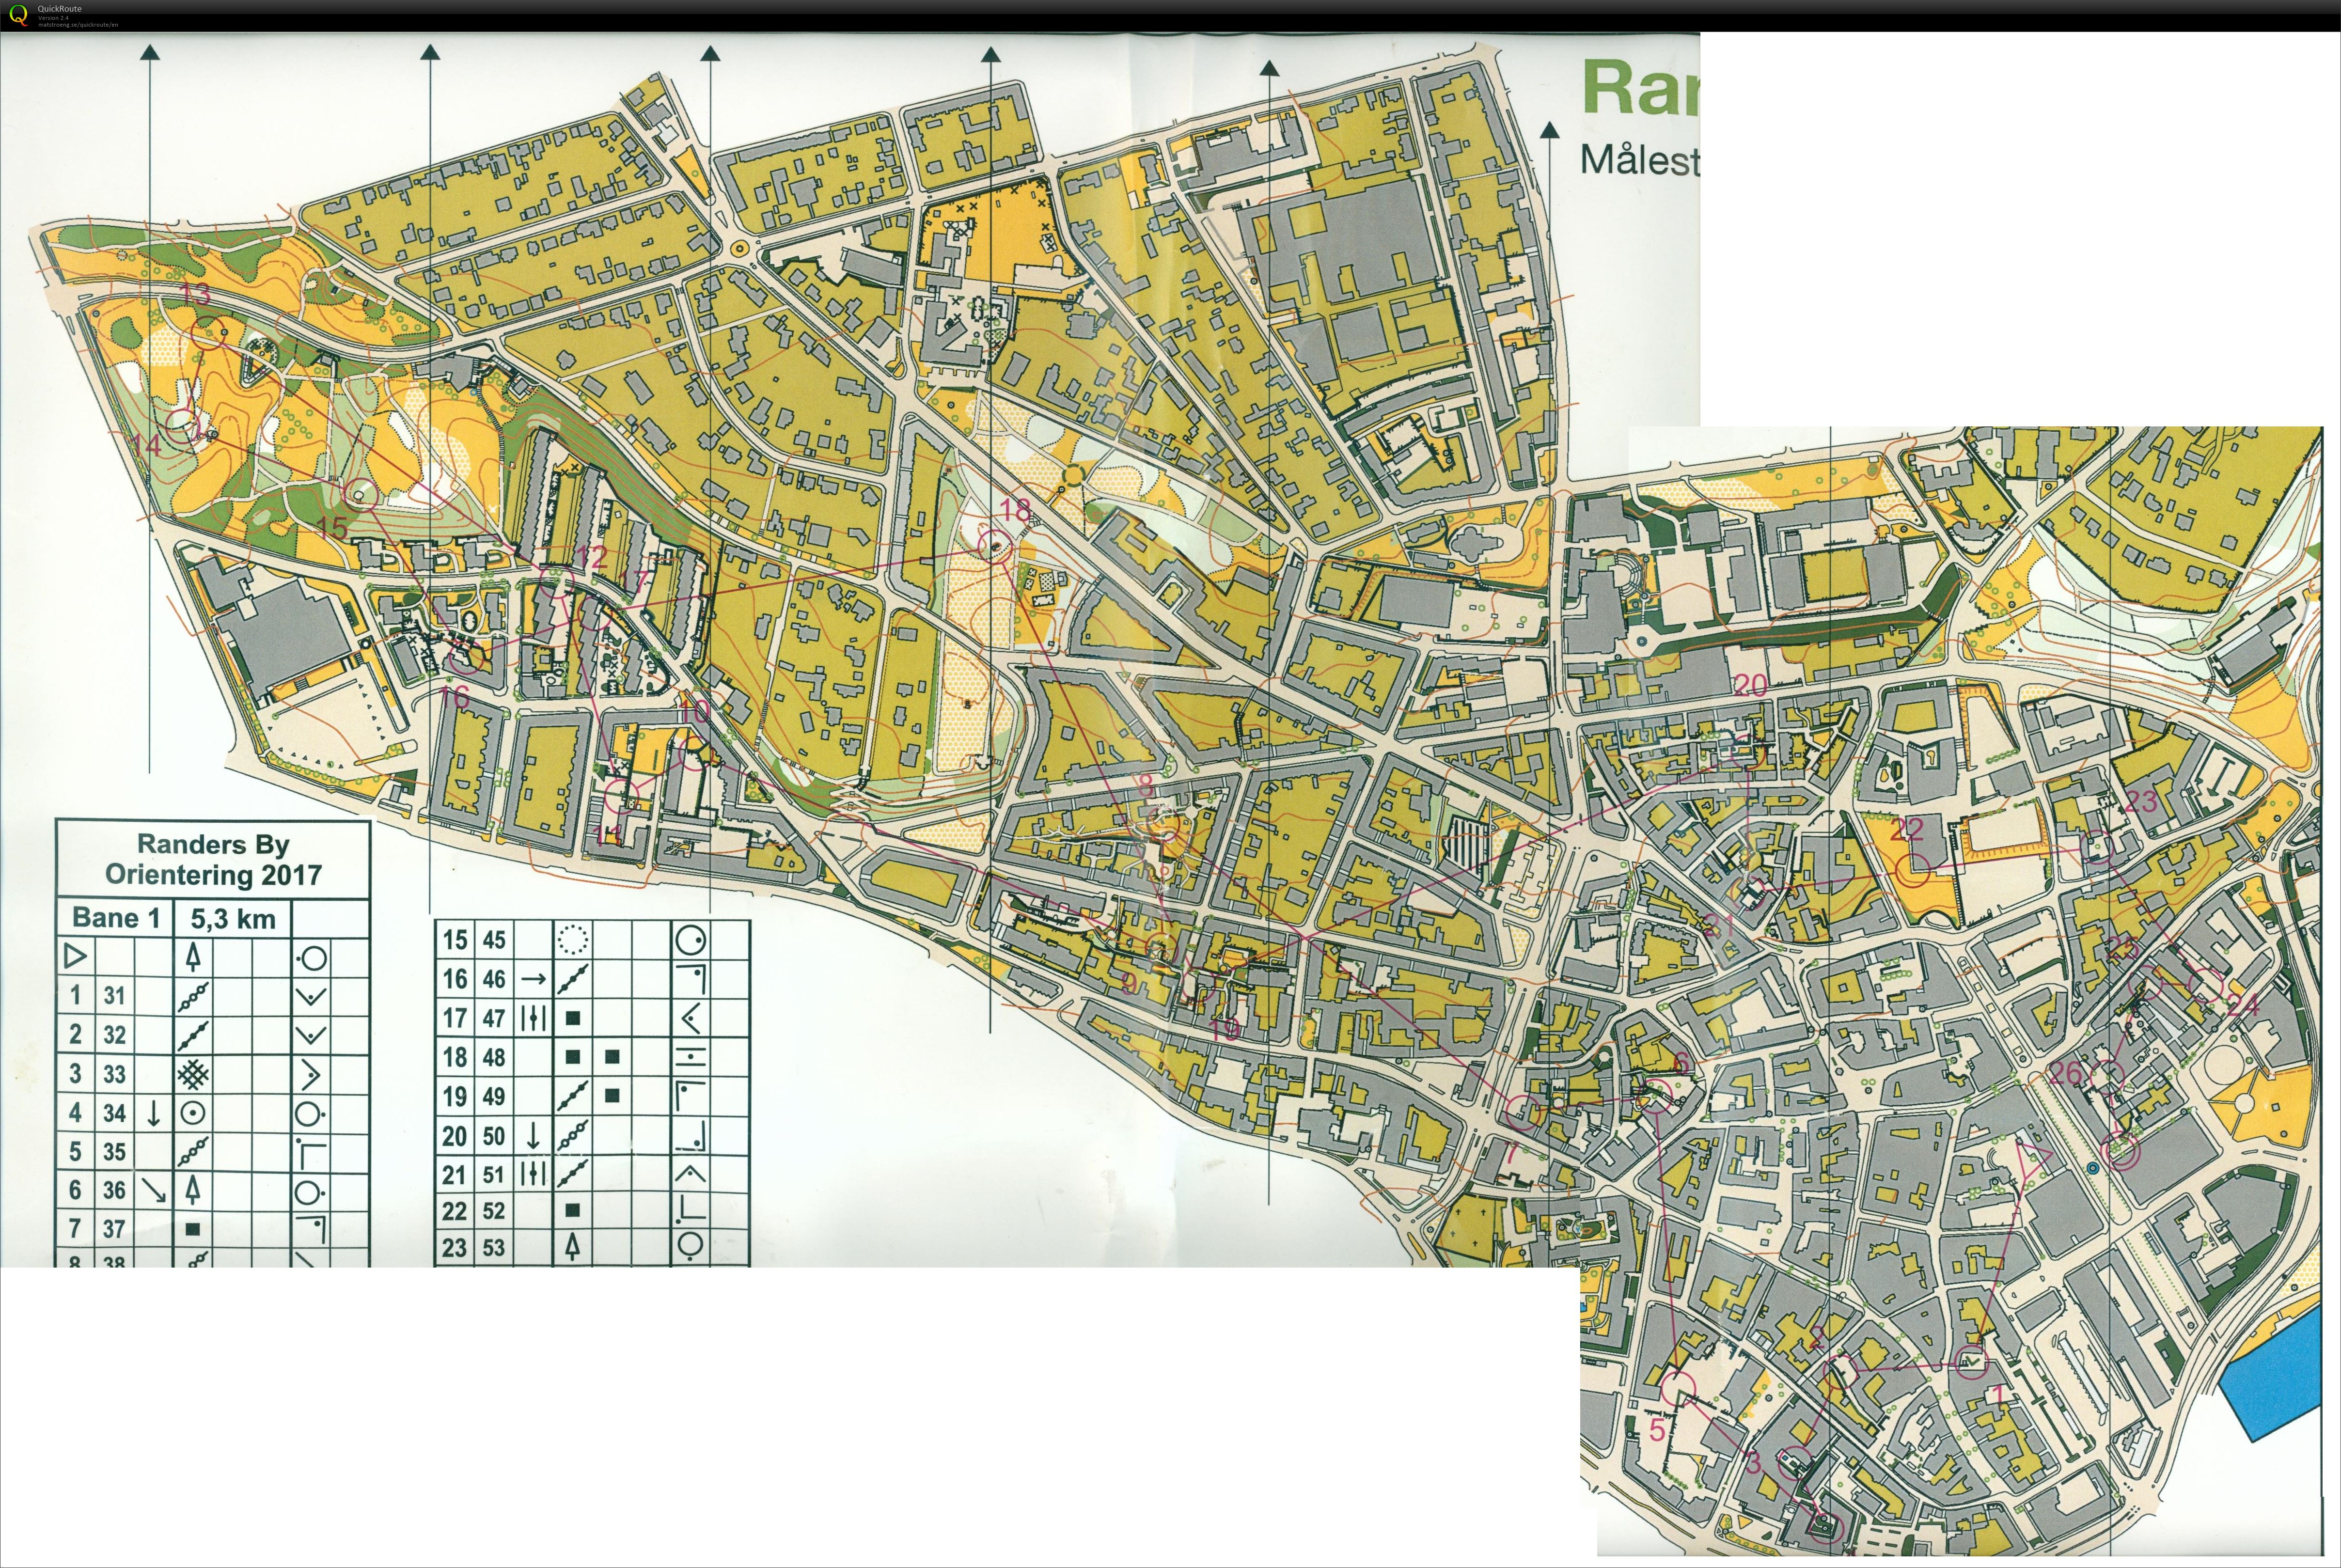Select the crosshatch symbol in row 3 (33)
2341x1568 pixels.
tap(193, 1075)
